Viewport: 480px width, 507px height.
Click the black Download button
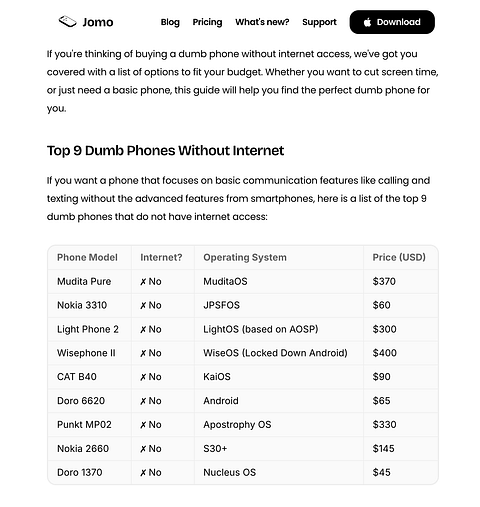(x=392, y=22)
